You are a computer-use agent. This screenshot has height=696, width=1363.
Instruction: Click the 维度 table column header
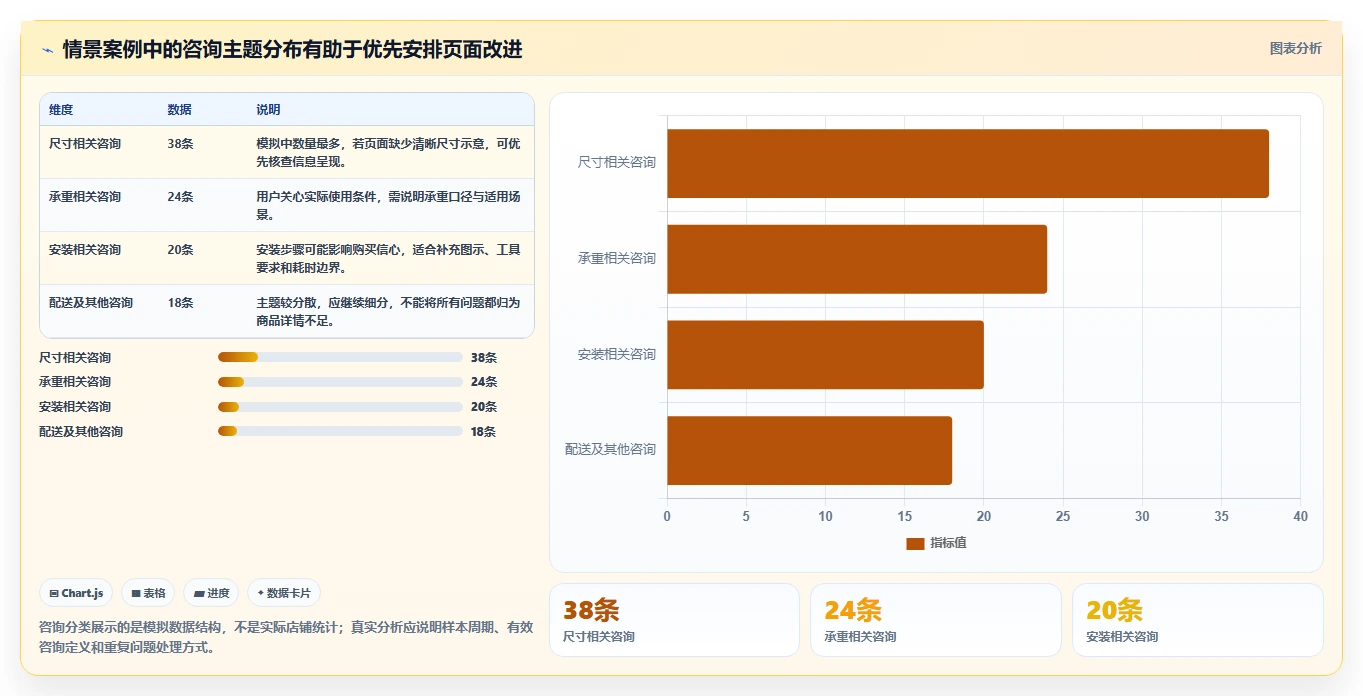[x=61, y=110]
